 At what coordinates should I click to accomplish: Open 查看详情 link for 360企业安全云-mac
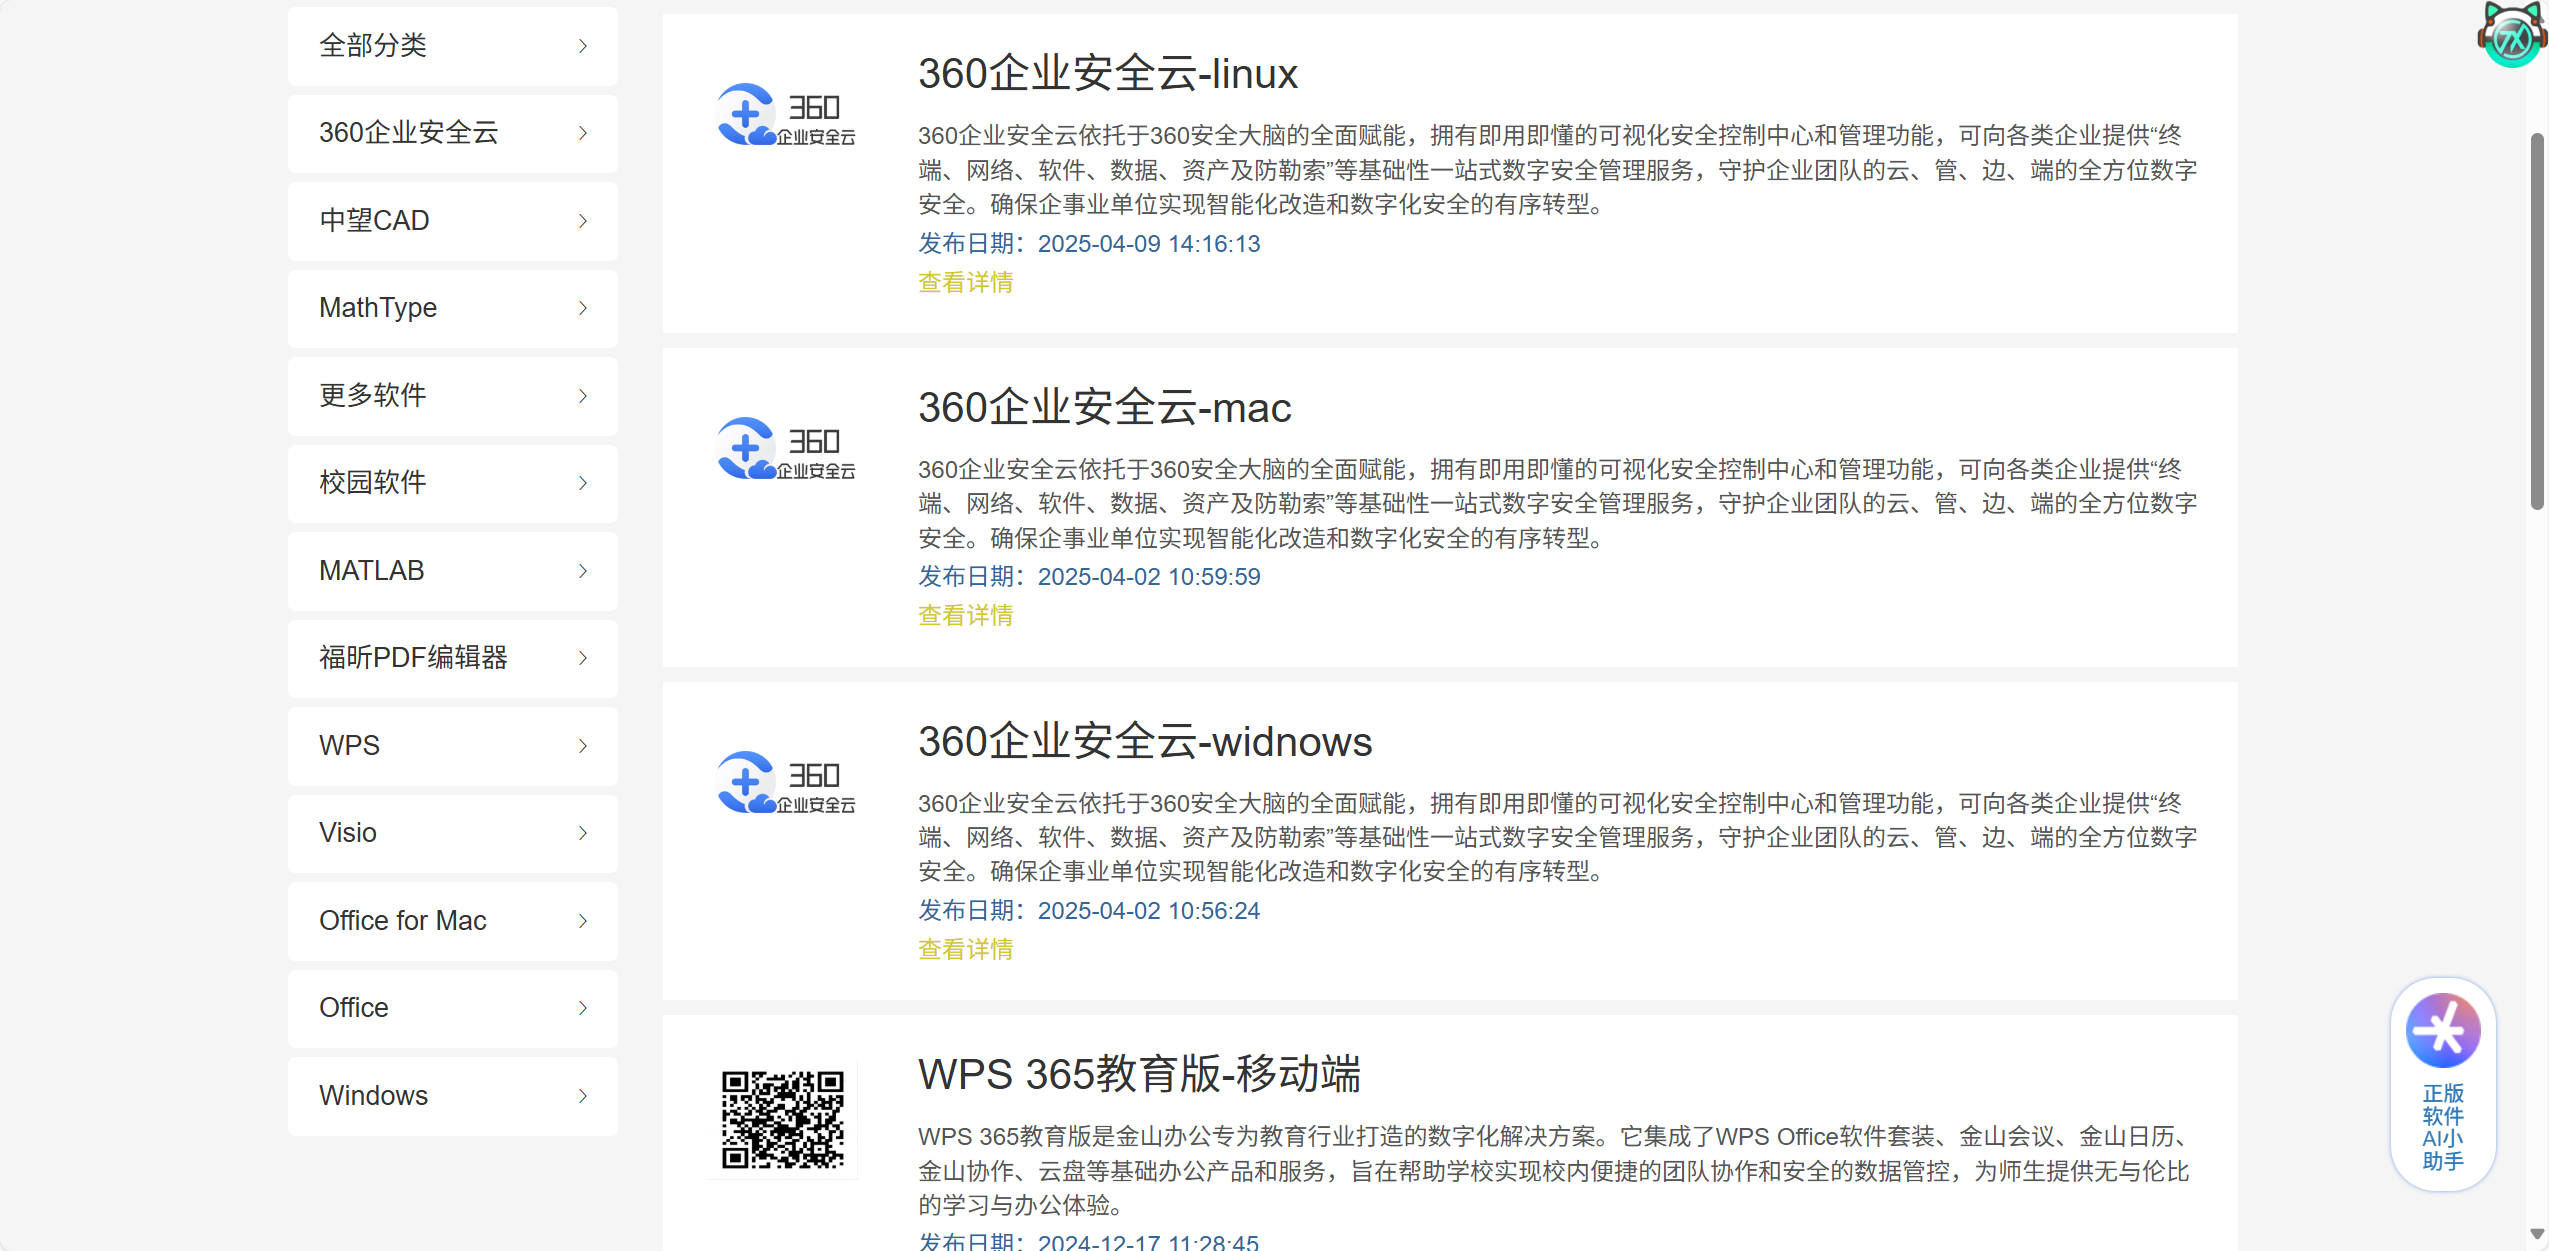pos(966,616)
